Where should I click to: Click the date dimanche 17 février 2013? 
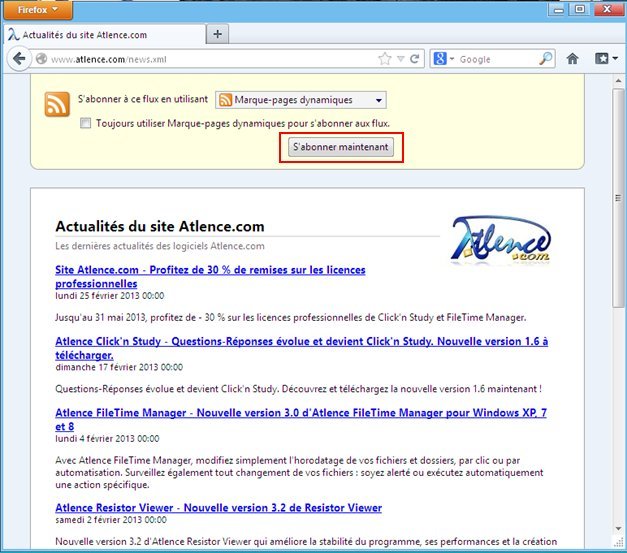[119, 367]
